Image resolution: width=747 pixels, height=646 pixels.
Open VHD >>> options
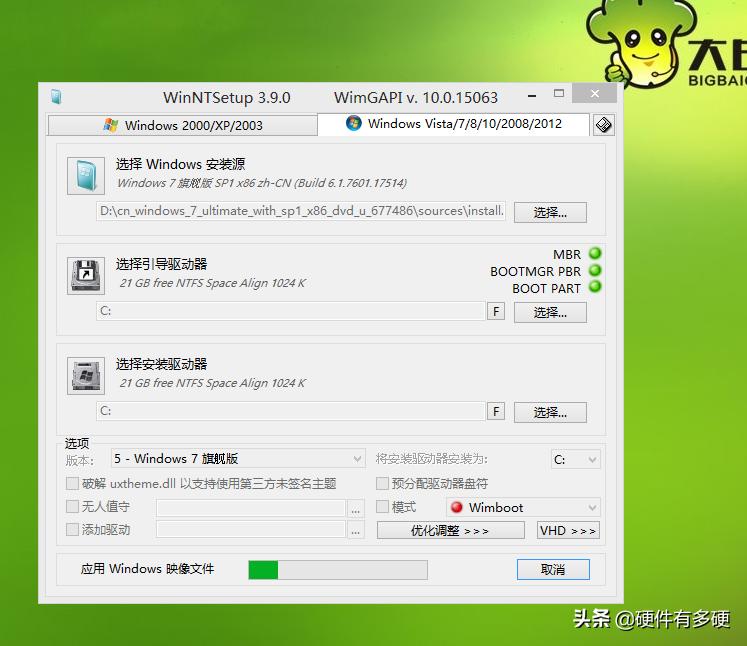568,530
